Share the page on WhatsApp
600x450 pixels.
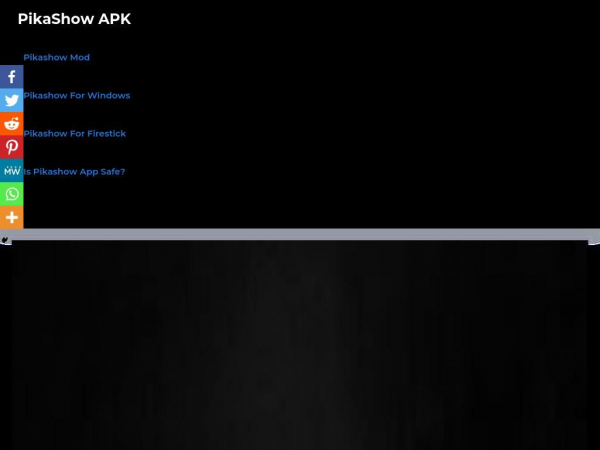pos(11,194)
